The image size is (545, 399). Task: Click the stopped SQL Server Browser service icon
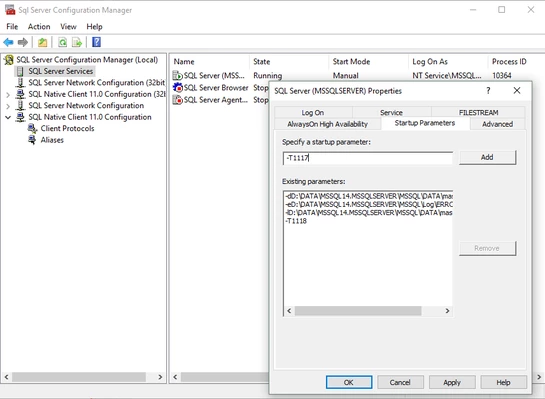(177, 88)
